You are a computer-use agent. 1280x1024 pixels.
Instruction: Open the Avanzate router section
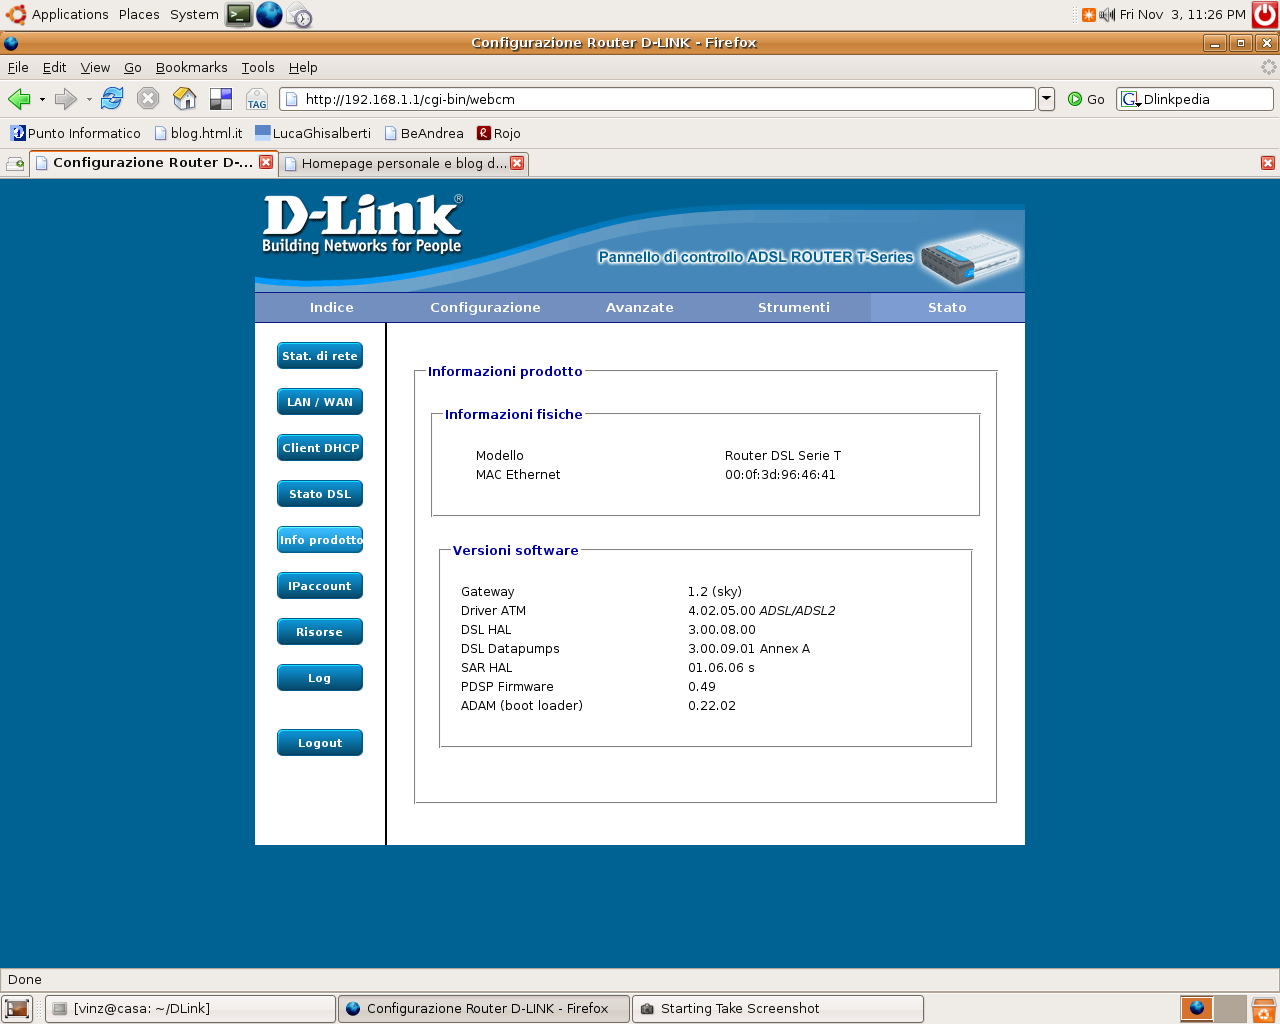point(640,307)
